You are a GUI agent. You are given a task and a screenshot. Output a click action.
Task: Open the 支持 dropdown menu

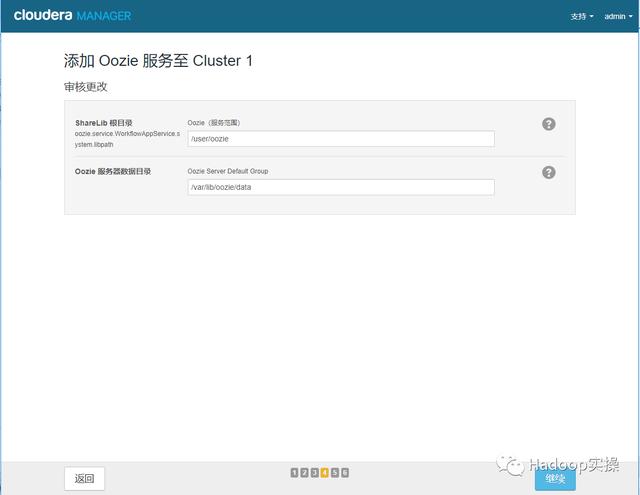[582, 16]
